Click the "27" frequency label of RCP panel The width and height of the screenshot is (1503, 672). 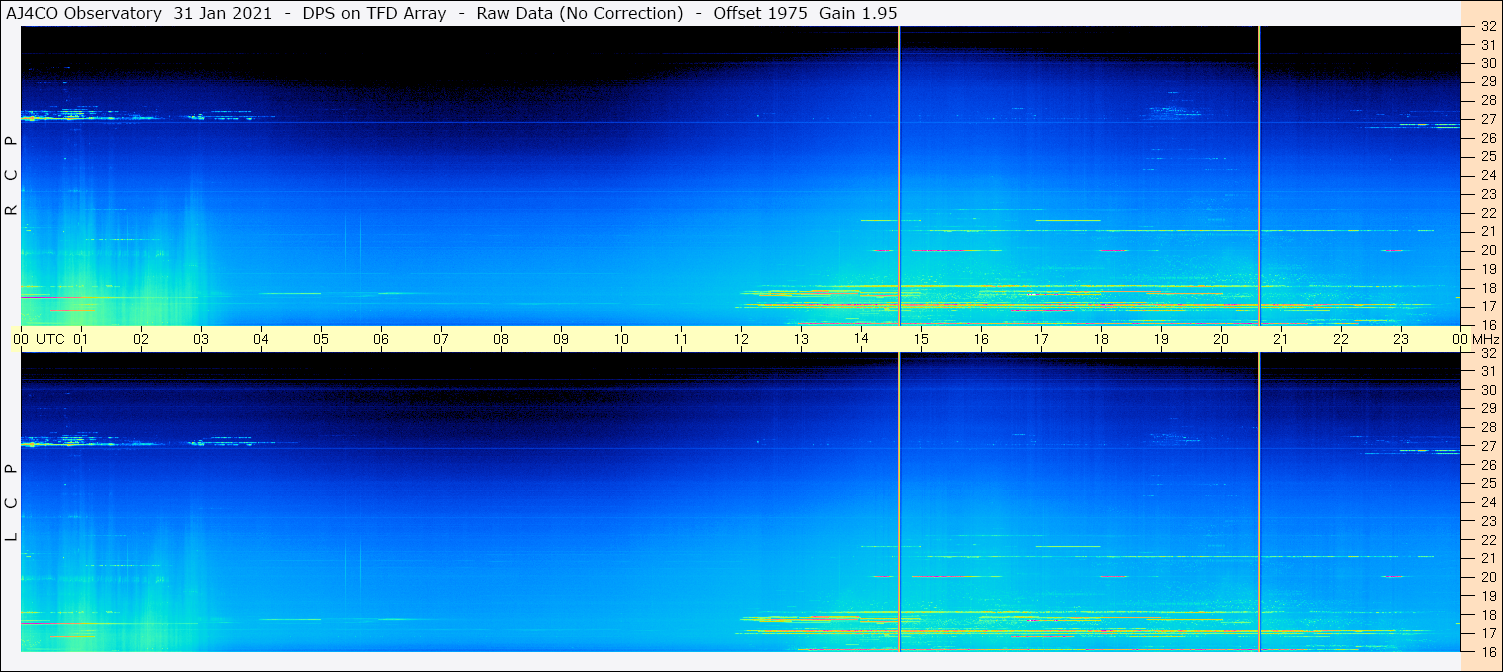[x=1487, y=119]
